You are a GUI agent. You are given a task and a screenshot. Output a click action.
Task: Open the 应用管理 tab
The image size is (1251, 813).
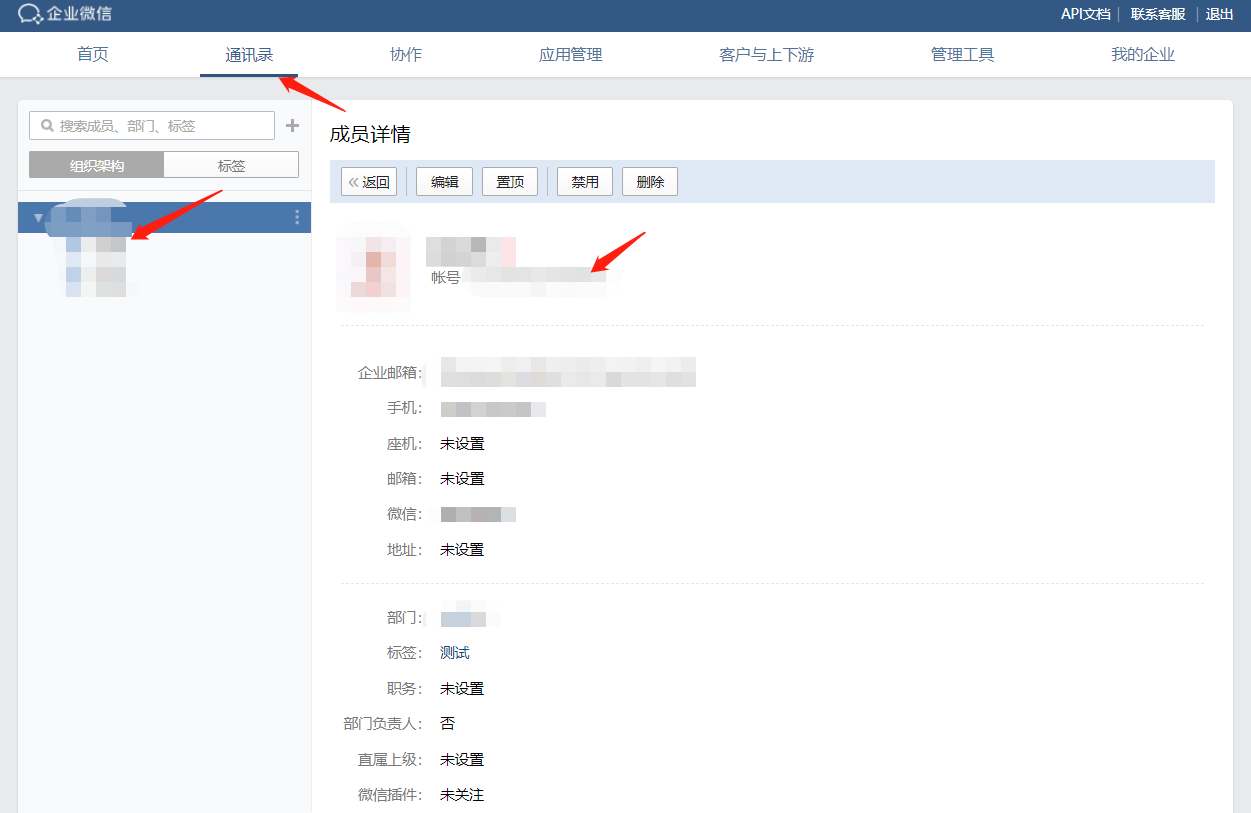pyautogui.click(x=570, y=55)
